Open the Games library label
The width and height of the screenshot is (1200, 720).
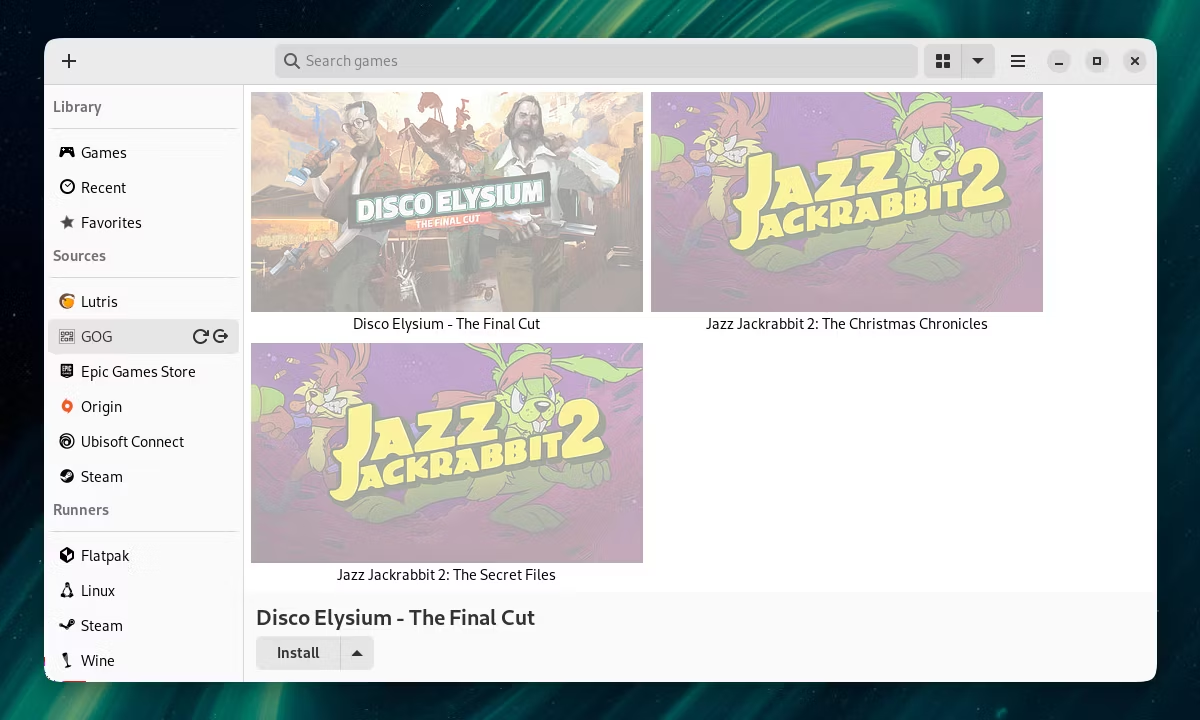(104, 152)
